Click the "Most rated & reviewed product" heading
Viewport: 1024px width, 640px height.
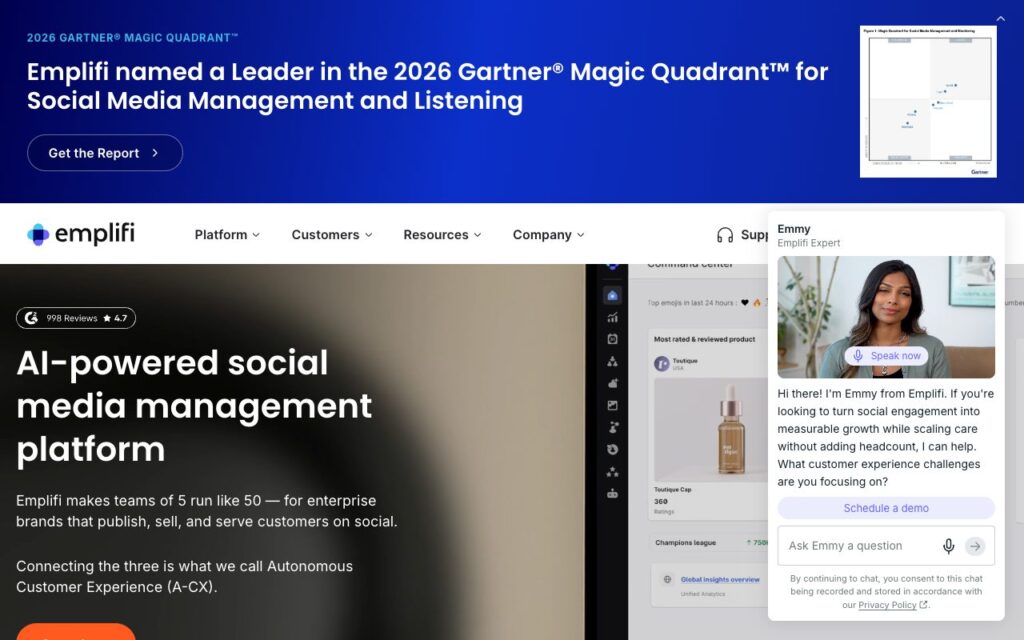click(705, 339)
